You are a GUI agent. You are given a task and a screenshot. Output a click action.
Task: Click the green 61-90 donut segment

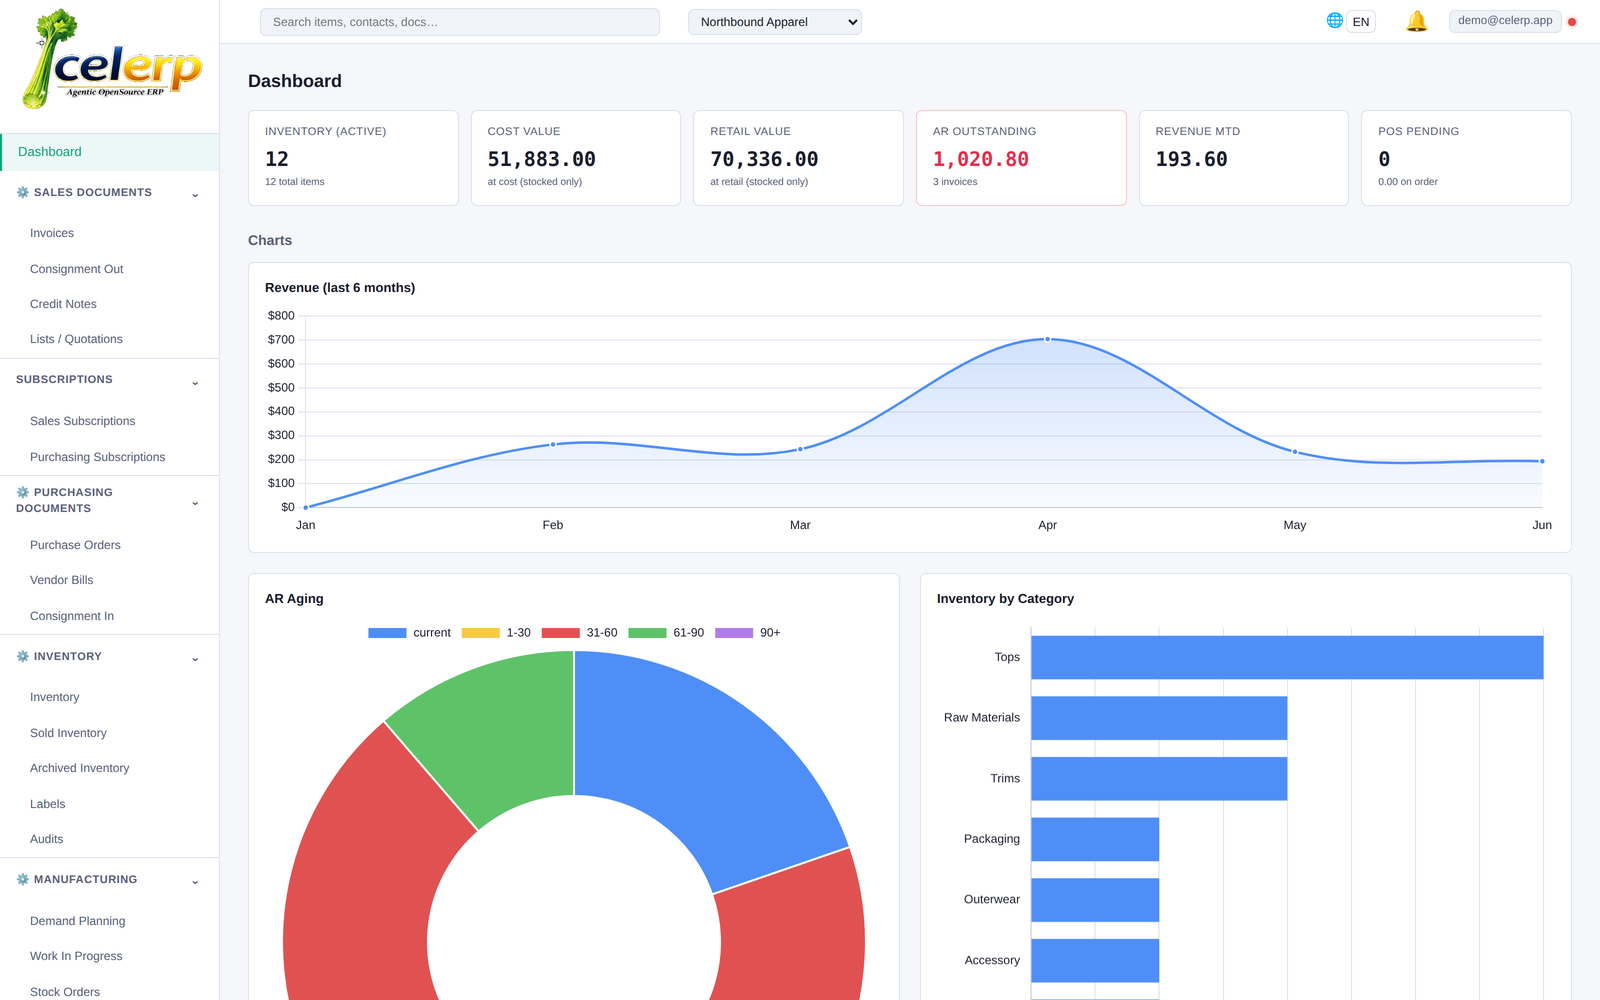coord(500,735)
